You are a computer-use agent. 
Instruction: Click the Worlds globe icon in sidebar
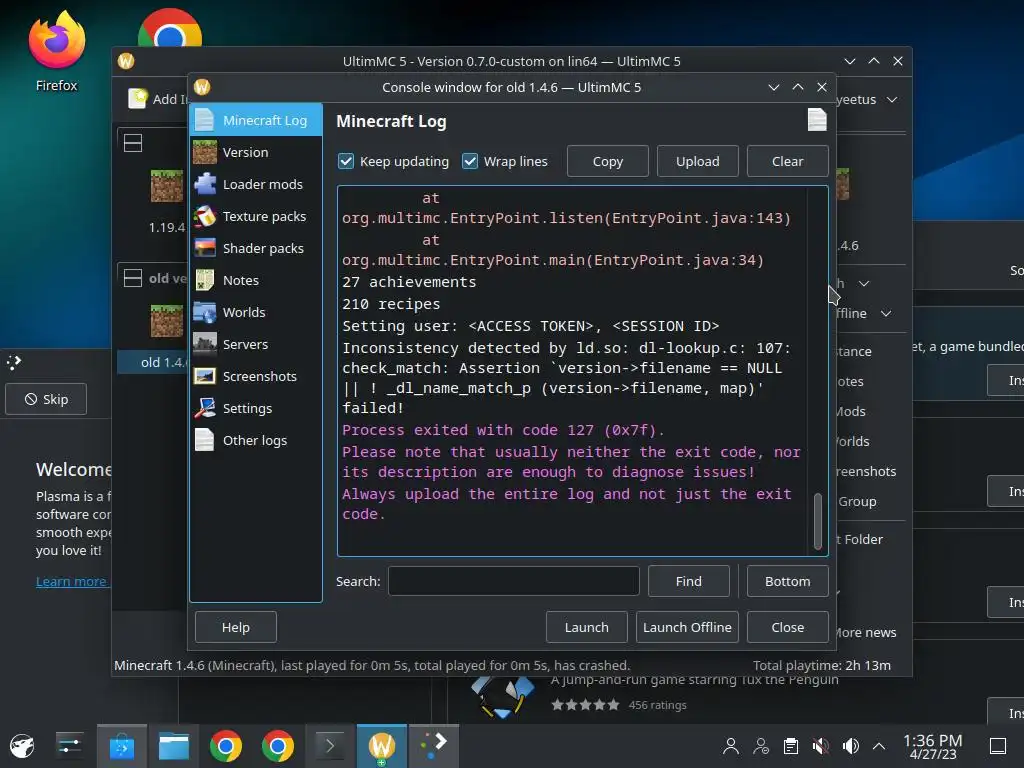coord(205,312)
